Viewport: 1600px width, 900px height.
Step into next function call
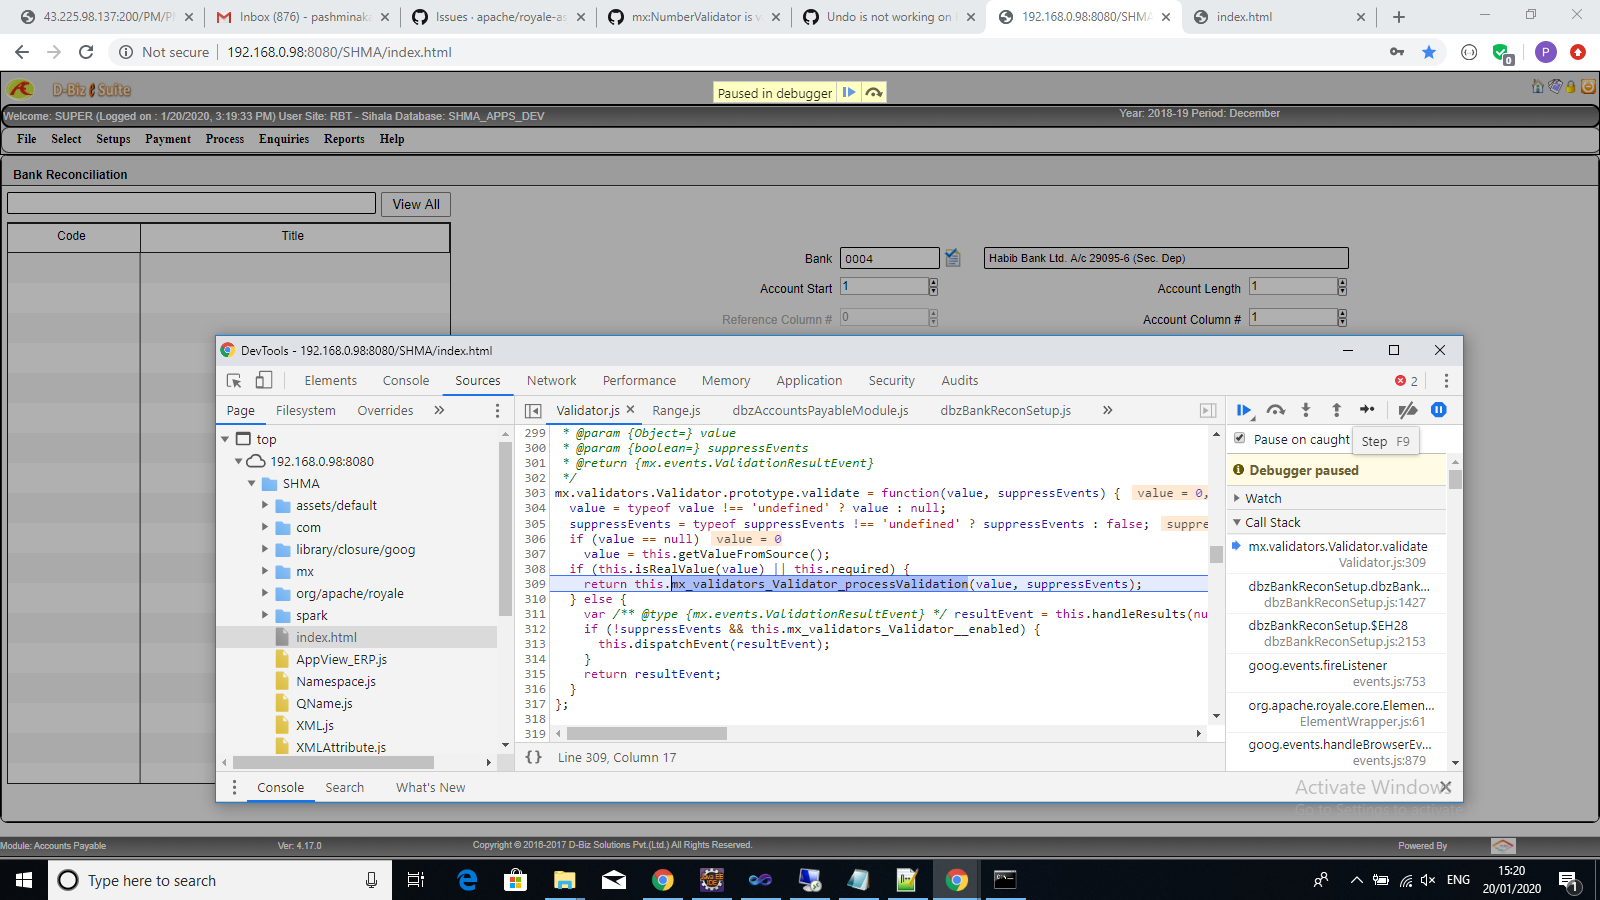1306,410
